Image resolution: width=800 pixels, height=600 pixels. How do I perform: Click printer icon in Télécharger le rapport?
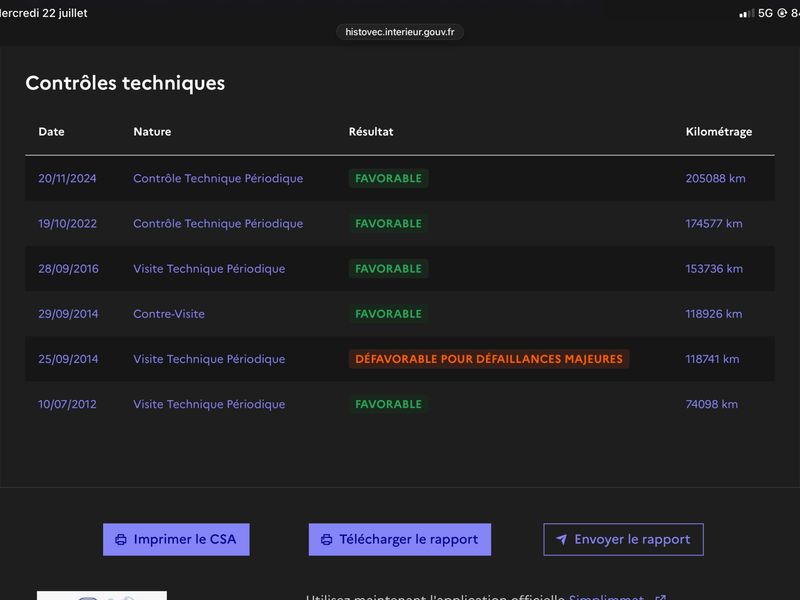pos(327,540)
